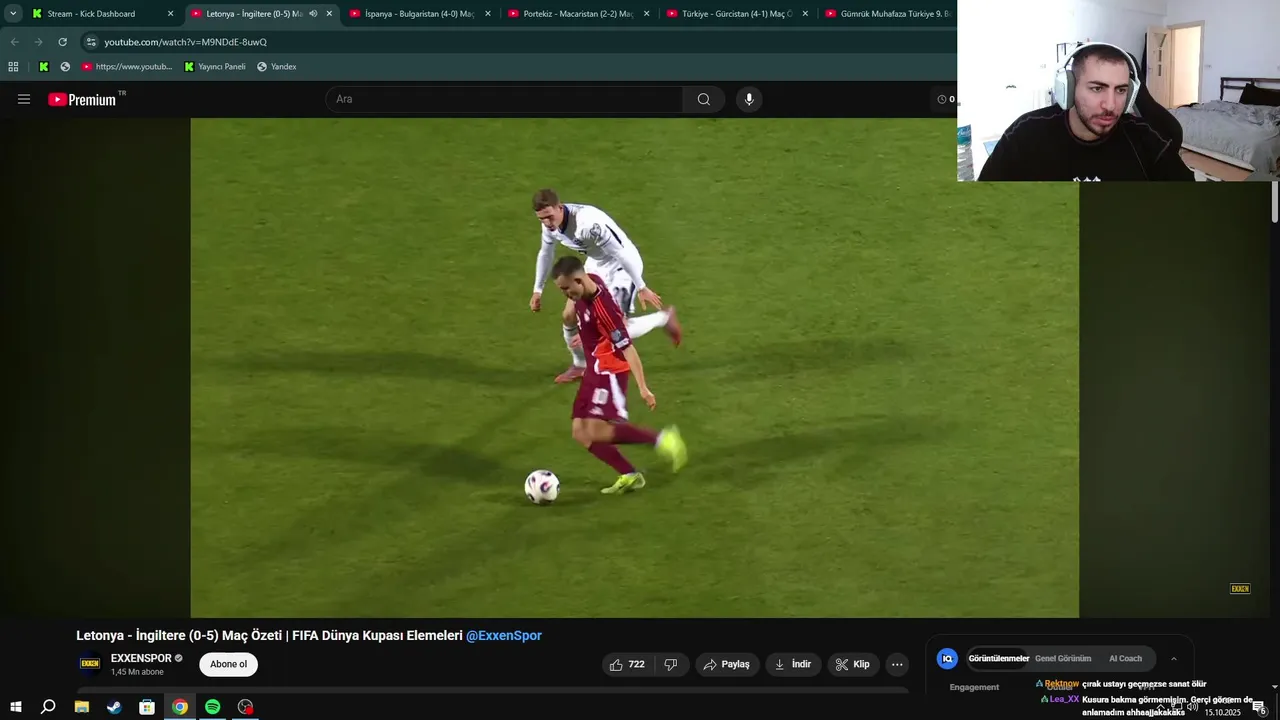Share the video with Paylaş
Viewport: 1280px width, 720px height.
pyautogui.click(x=726, y=664)
